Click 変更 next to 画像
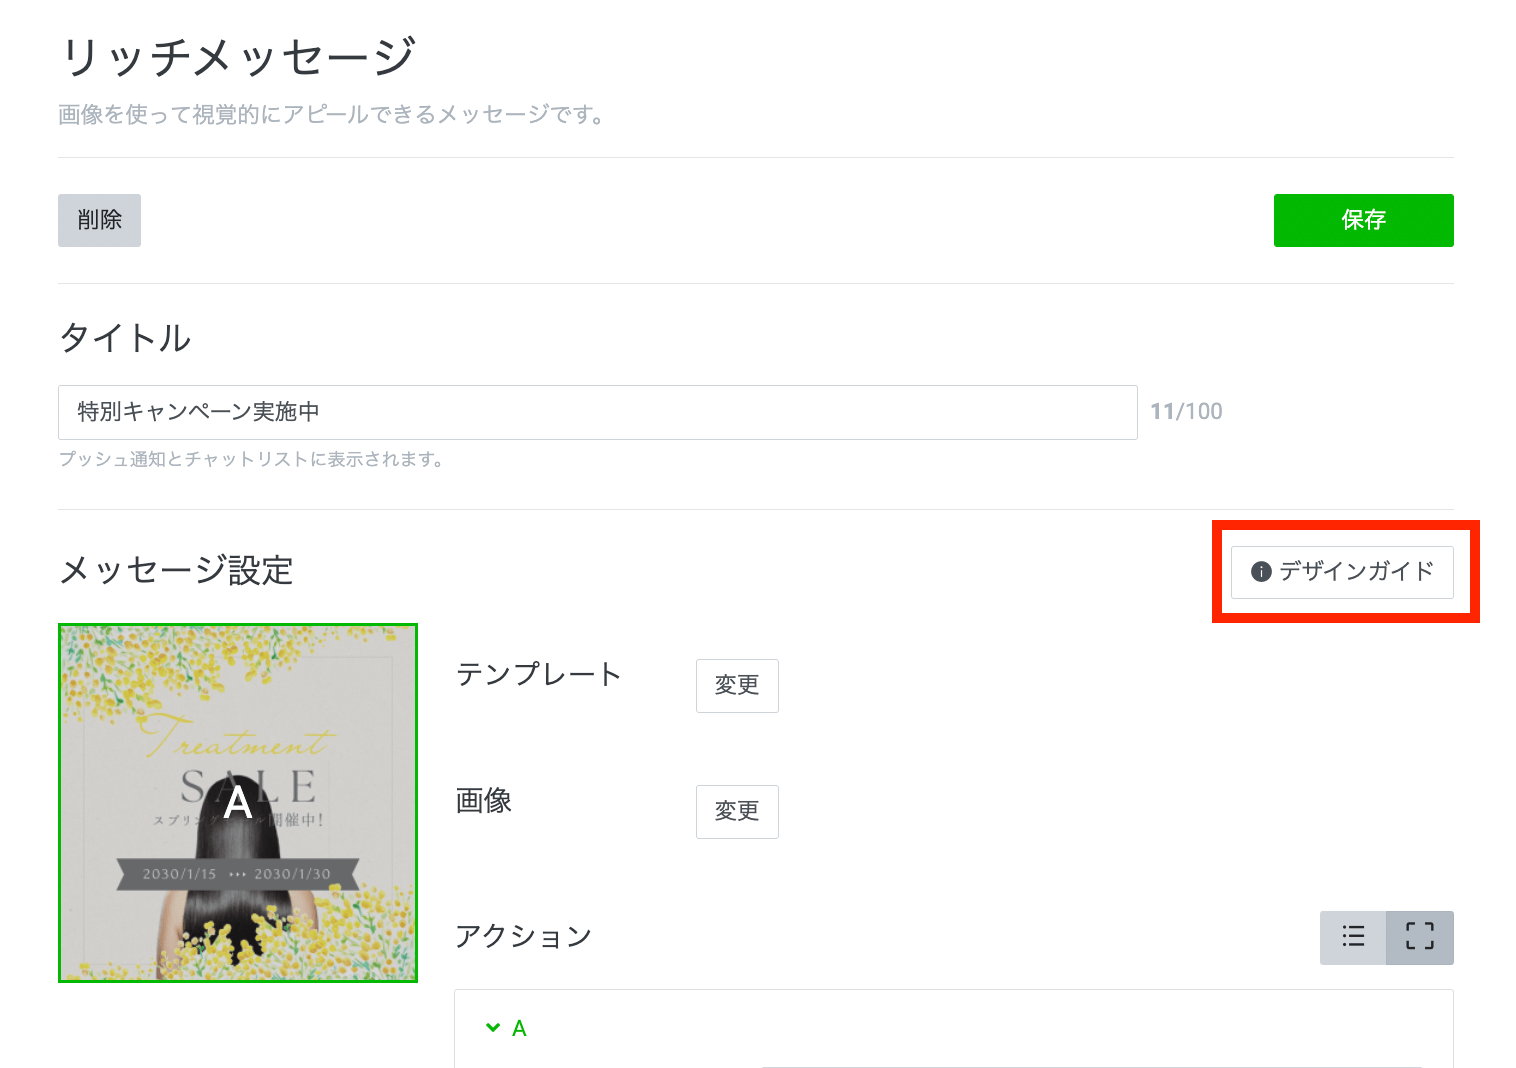 pyautogui.click(x=737, y=811)
